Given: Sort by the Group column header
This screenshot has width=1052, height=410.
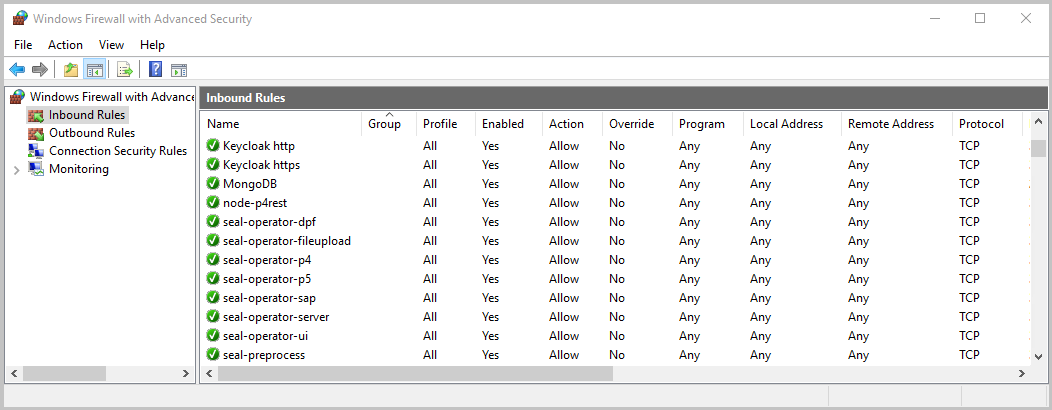Looking at the screenshot, I should tap(386, 124).
